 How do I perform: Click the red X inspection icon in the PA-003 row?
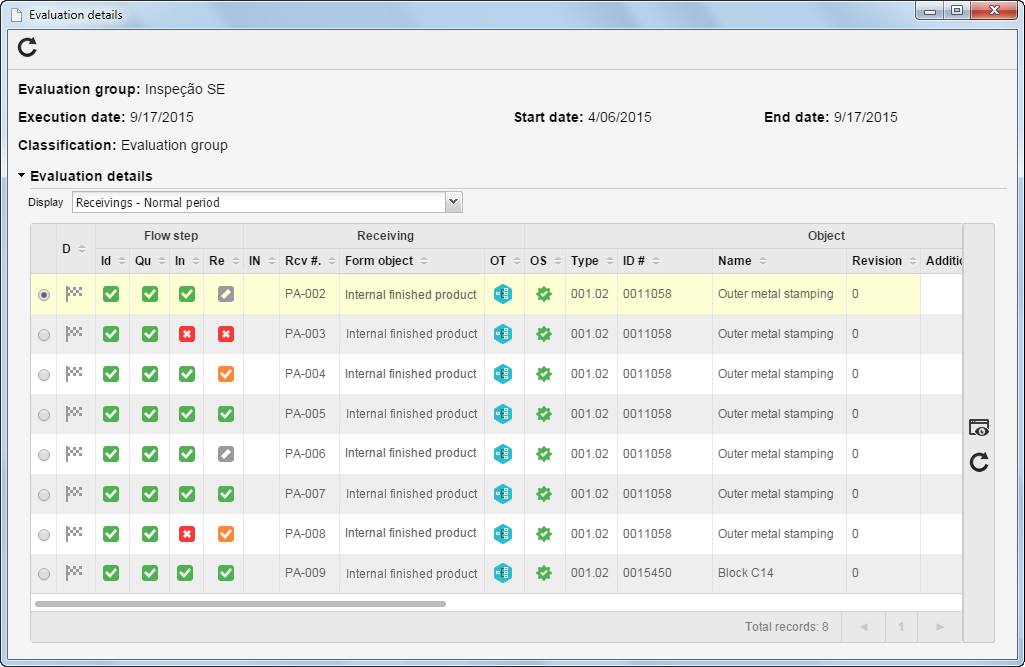(x=187, y=334)
